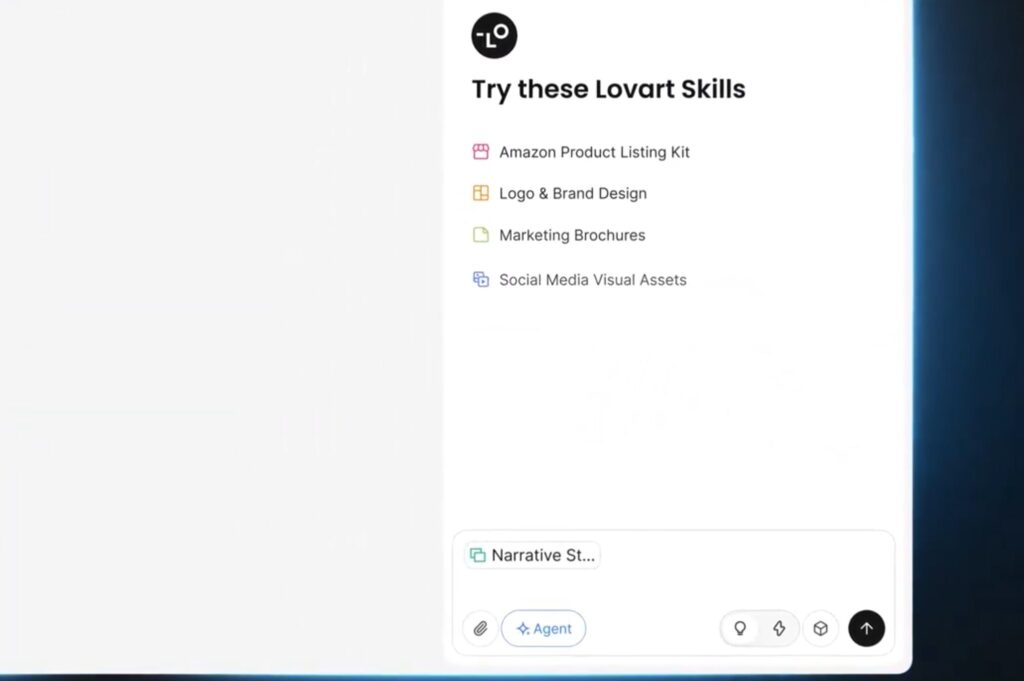Click the sparkle icon in Agent button
Screen dimensions: 1024x681
(x=522, y=629)
